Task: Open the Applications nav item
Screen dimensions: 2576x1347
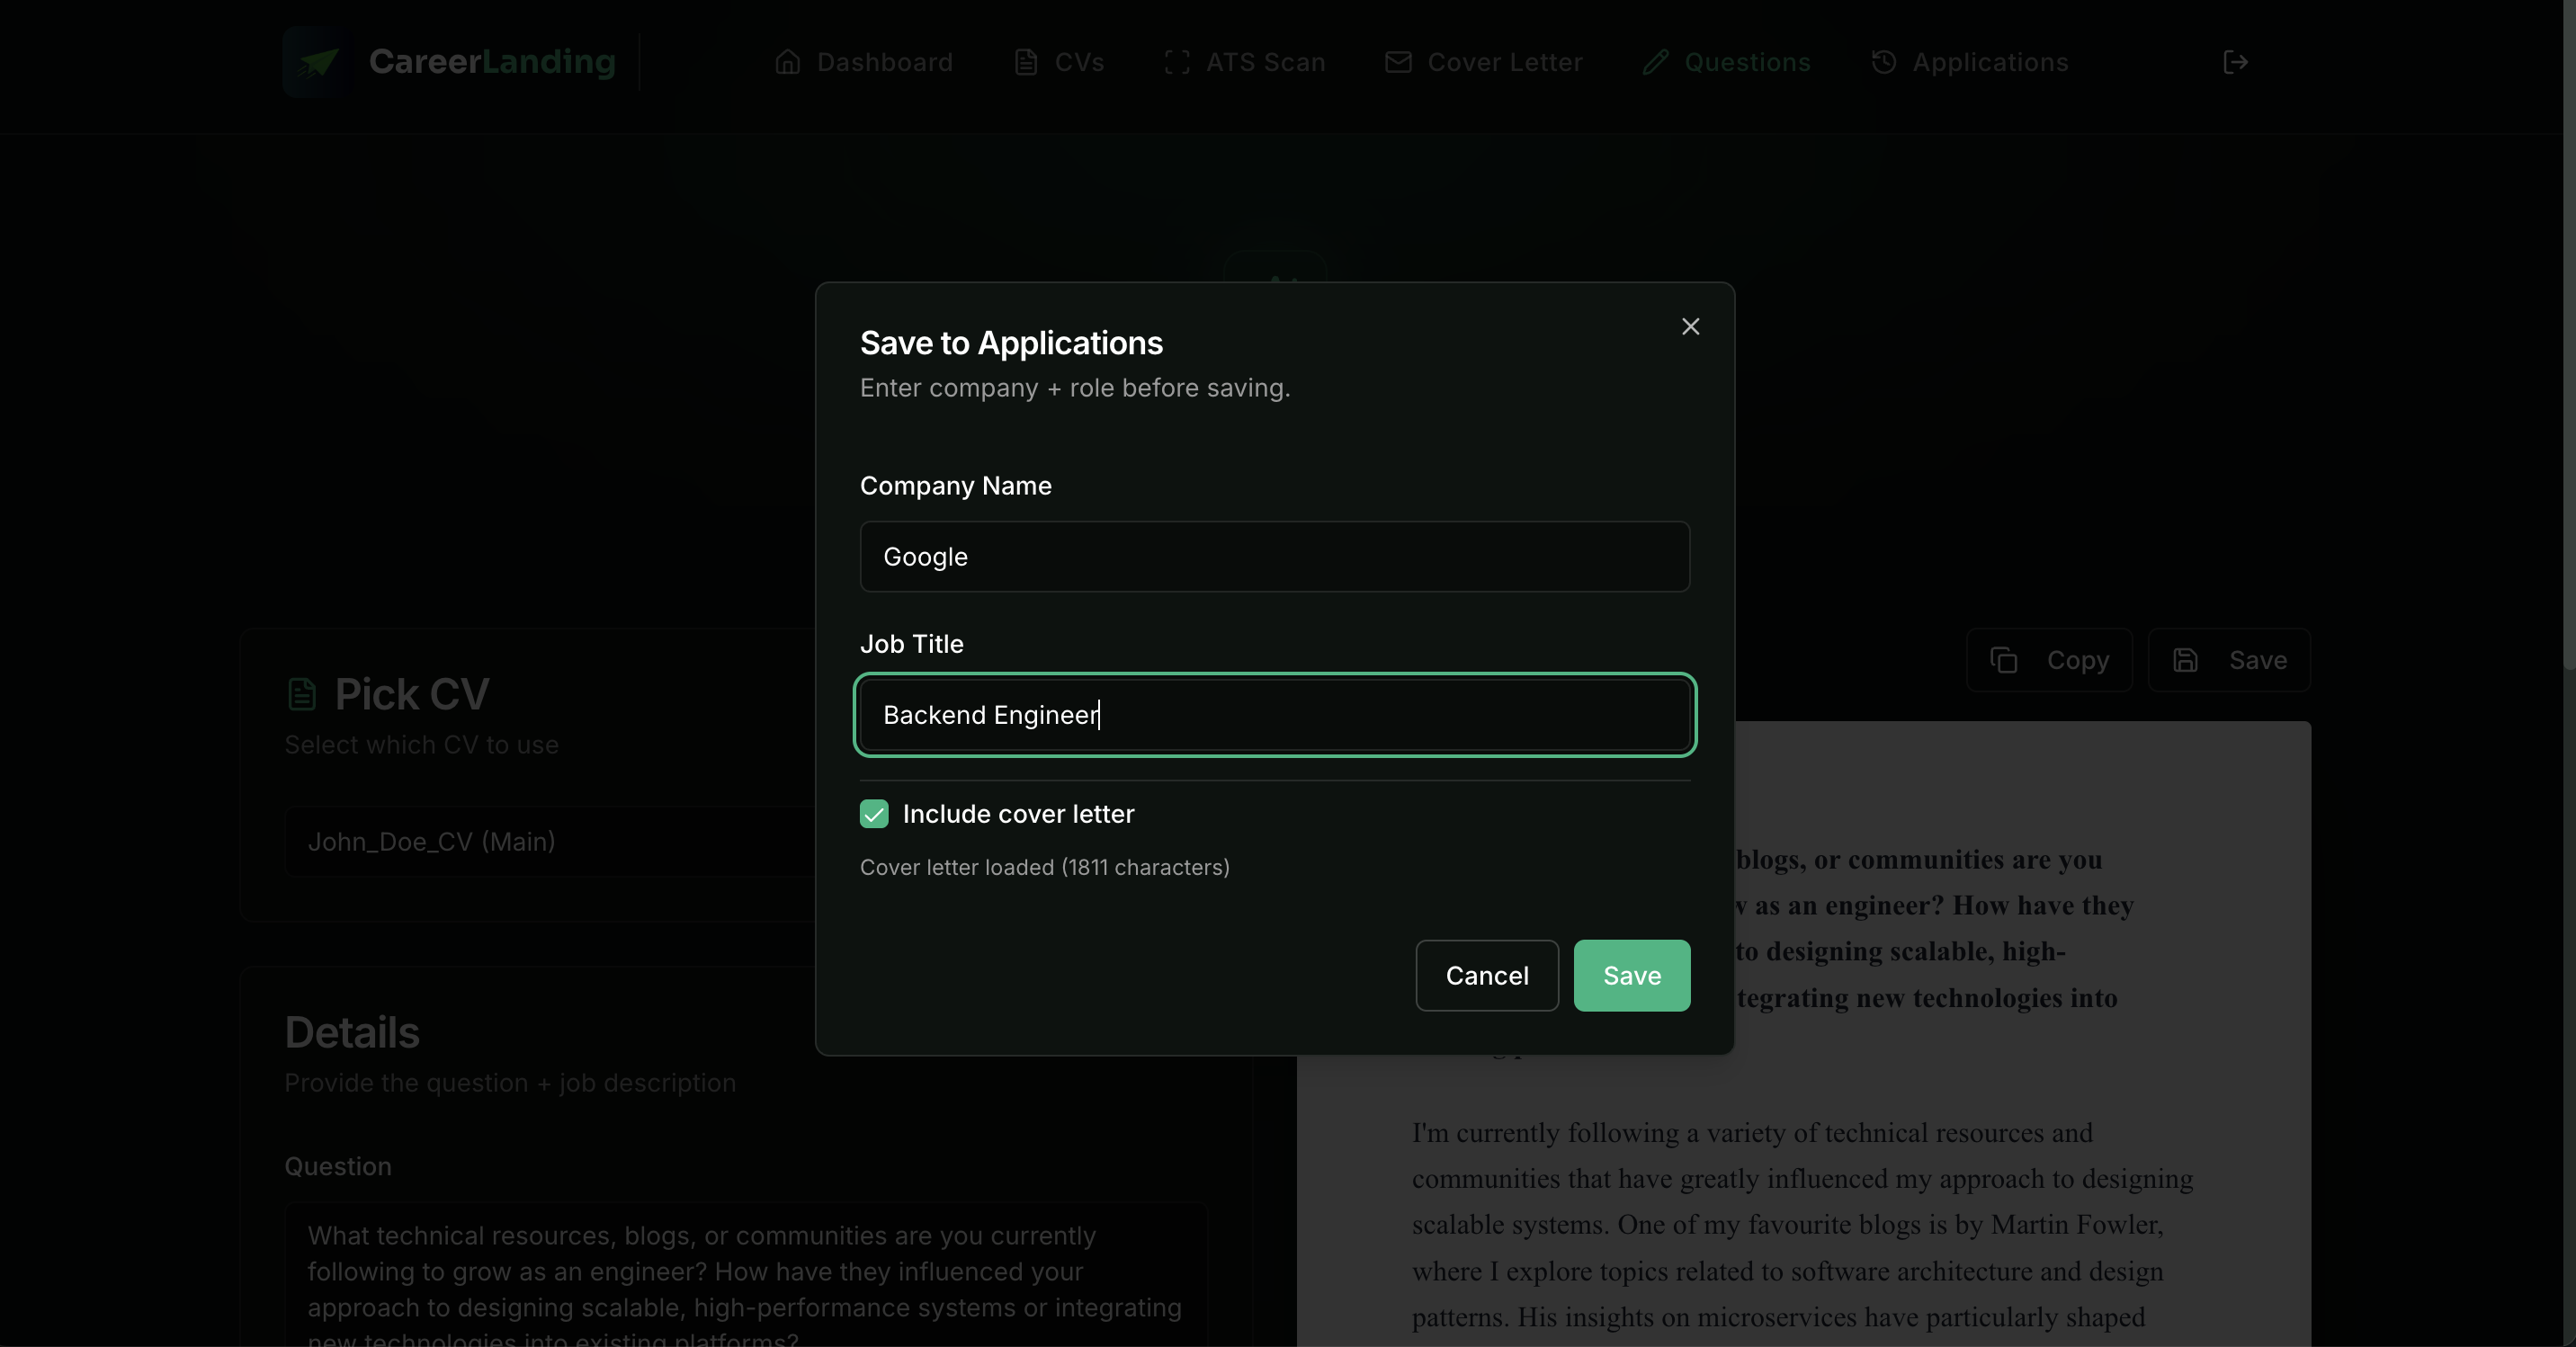Action: [1969, 62]
